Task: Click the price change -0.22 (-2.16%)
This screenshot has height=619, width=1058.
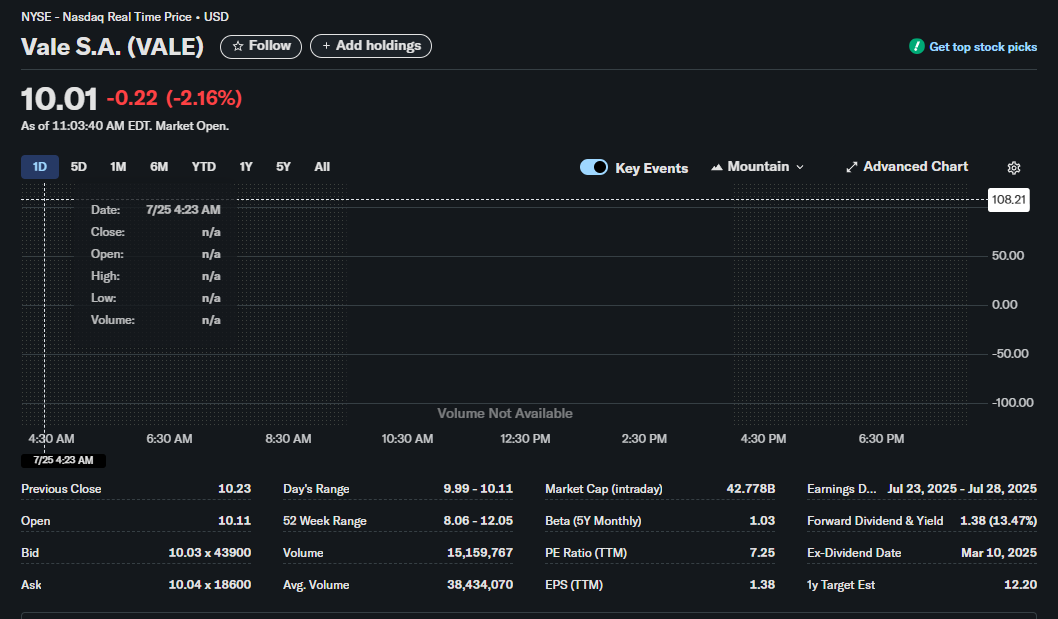Action: (174, 99)
